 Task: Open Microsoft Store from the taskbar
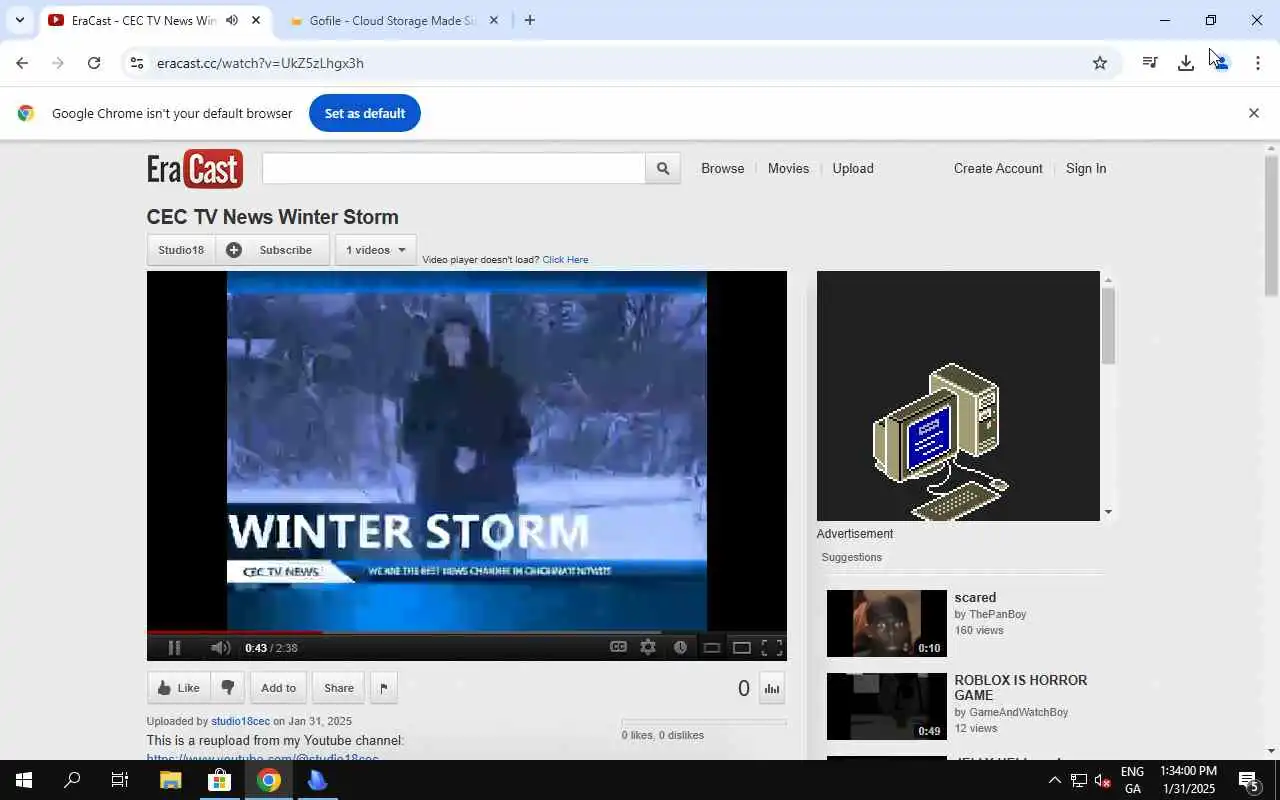pyautogui.click(x=219, y=781)
